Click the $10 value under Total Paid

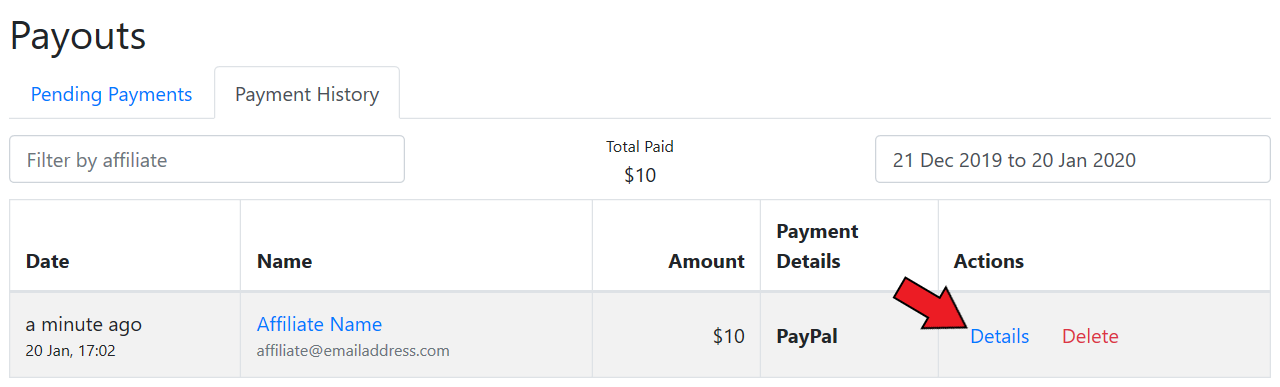(640, 175)
